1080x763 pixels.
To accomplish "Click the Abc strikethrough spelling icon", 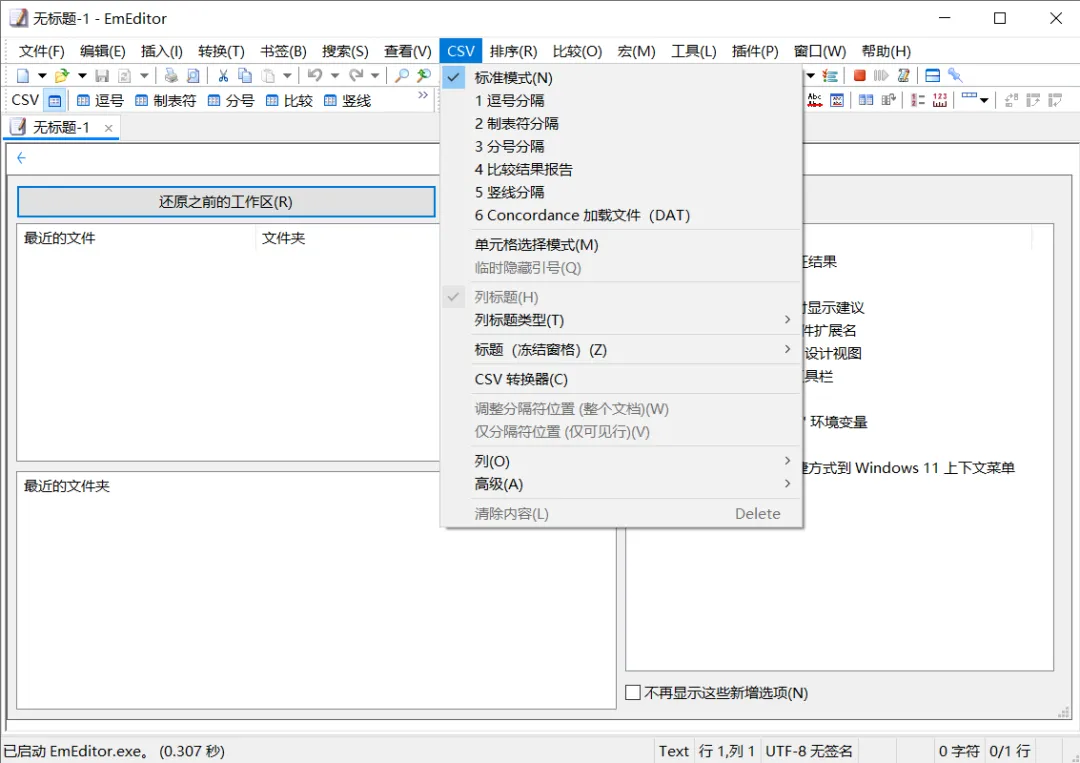I will click(x=815, y=101).
